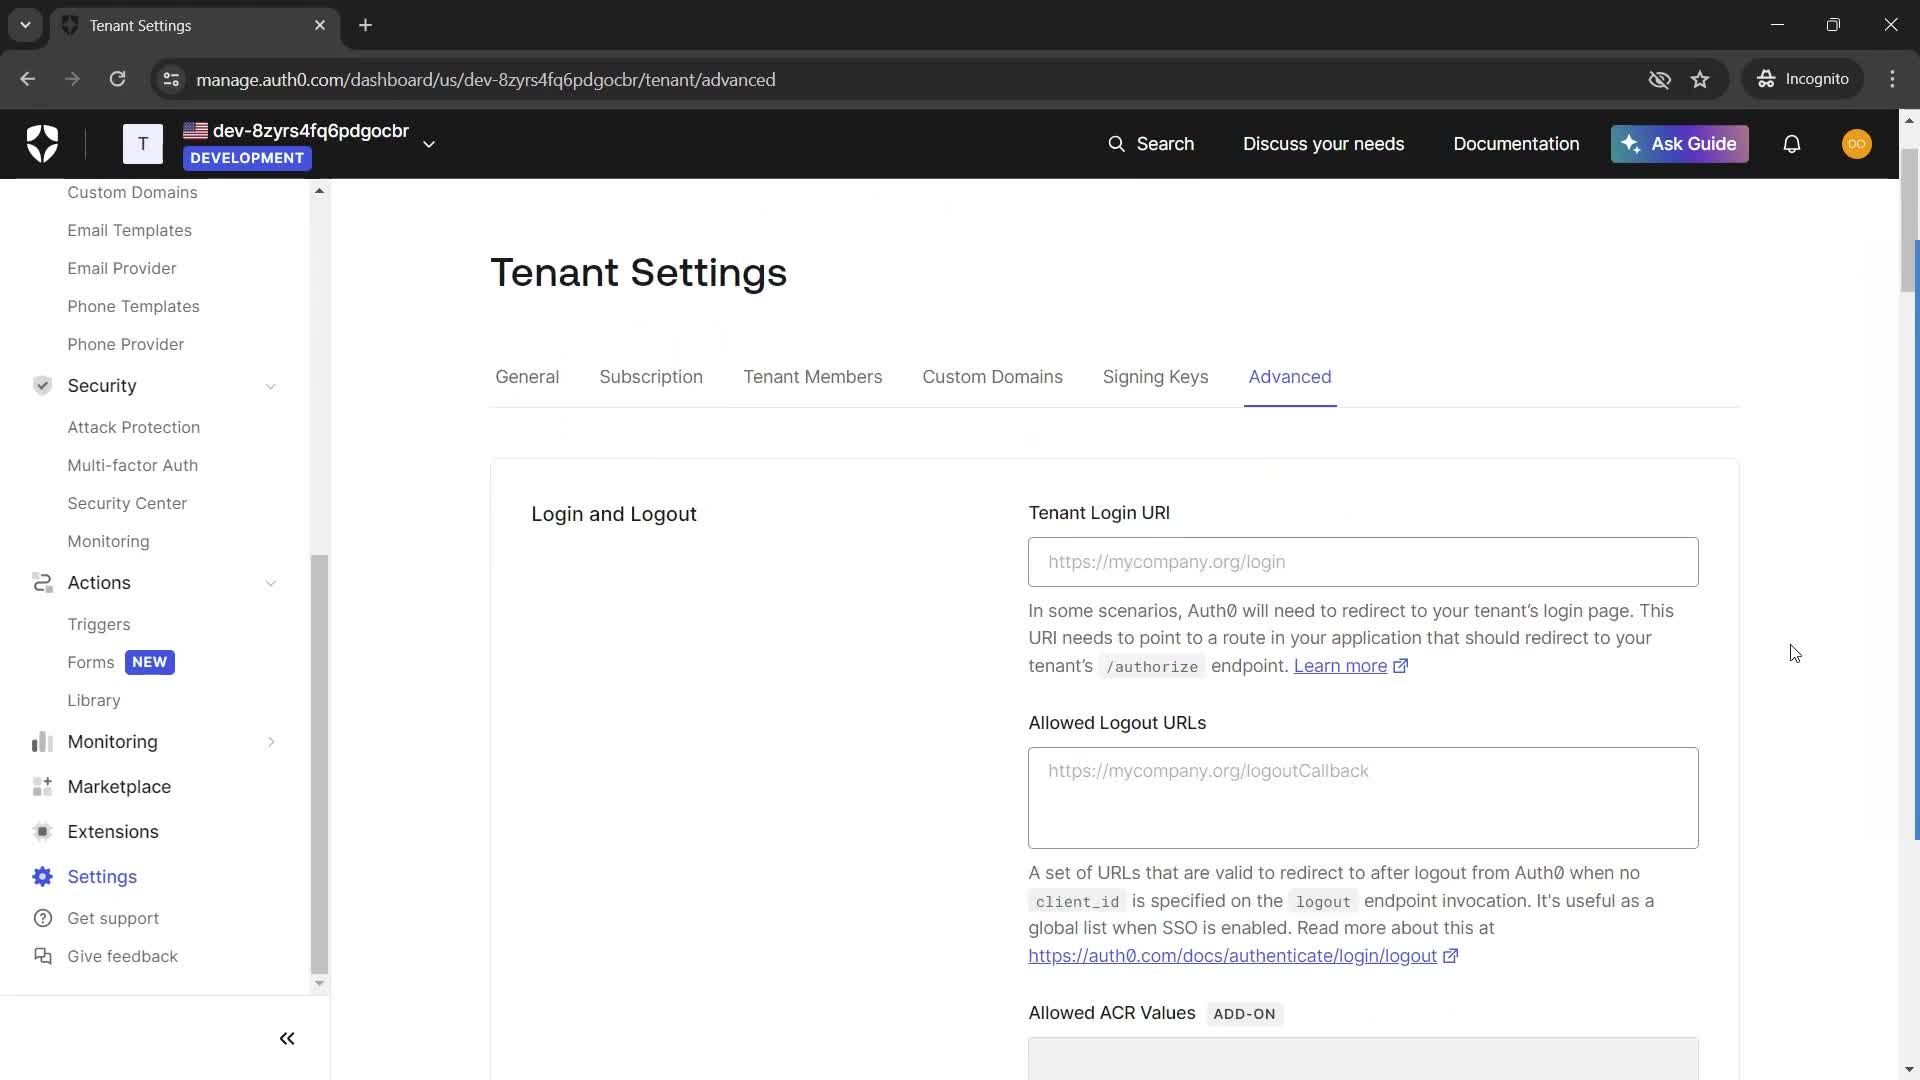1920x1080 pixels.
Task: Open Triggers under Actions
Action: coord(98,624)
